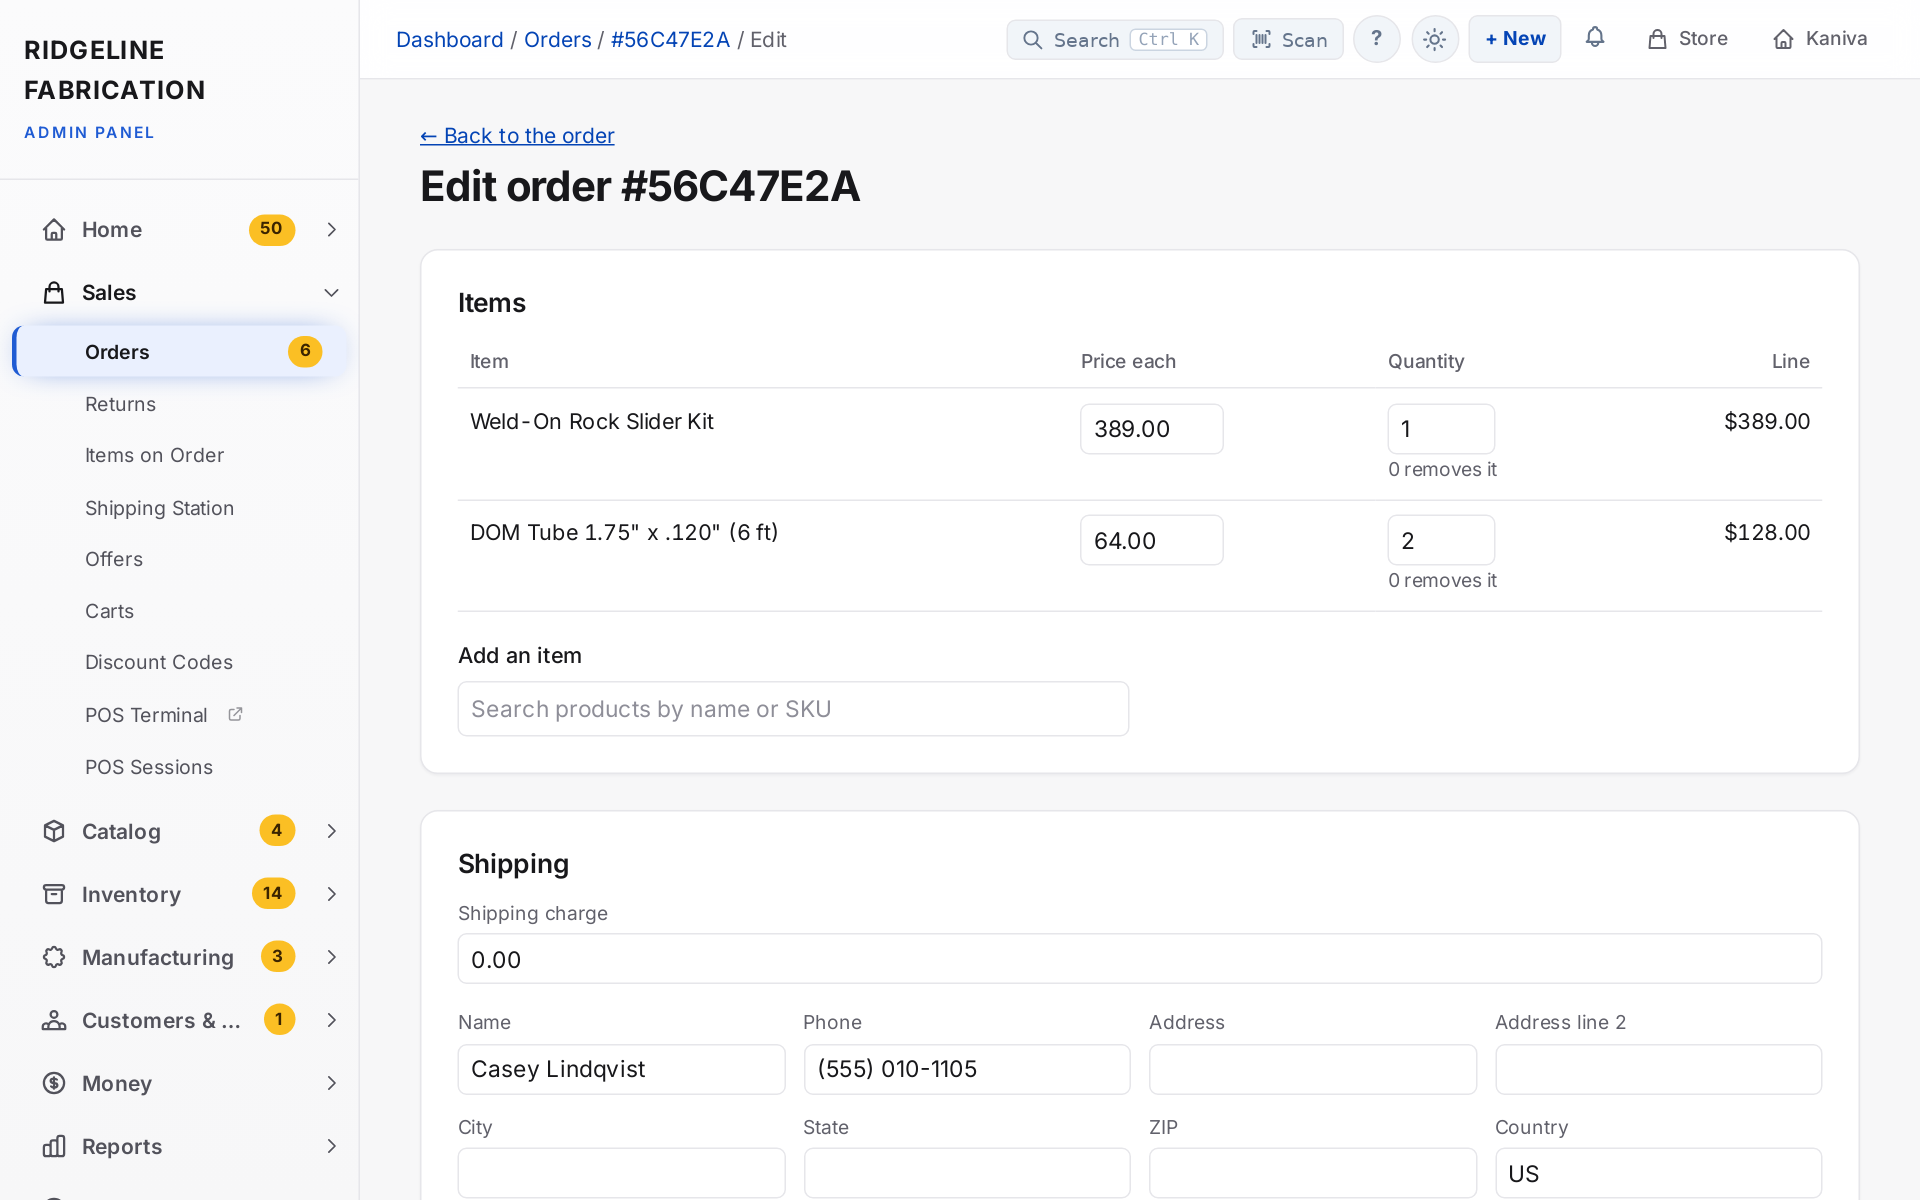Click the Manufacturing gear icon
The image size is (1920, 1200).
54,957
